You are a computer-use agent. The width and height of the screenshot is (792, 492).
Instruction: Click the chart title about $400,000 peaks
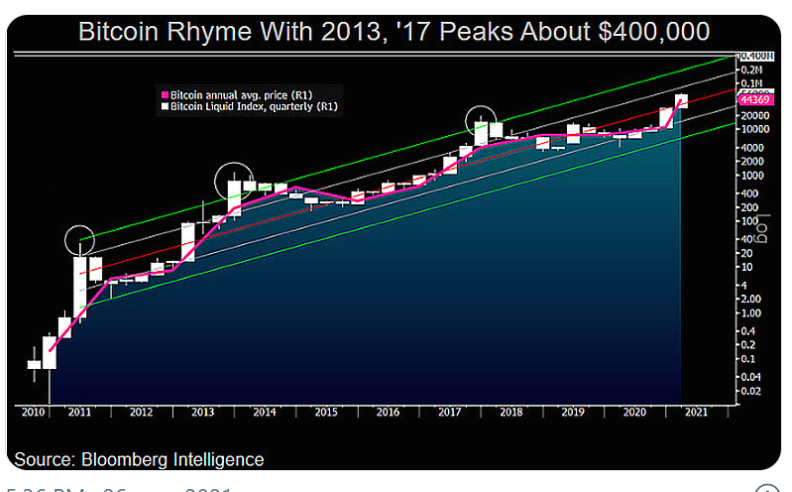[394, 32]
